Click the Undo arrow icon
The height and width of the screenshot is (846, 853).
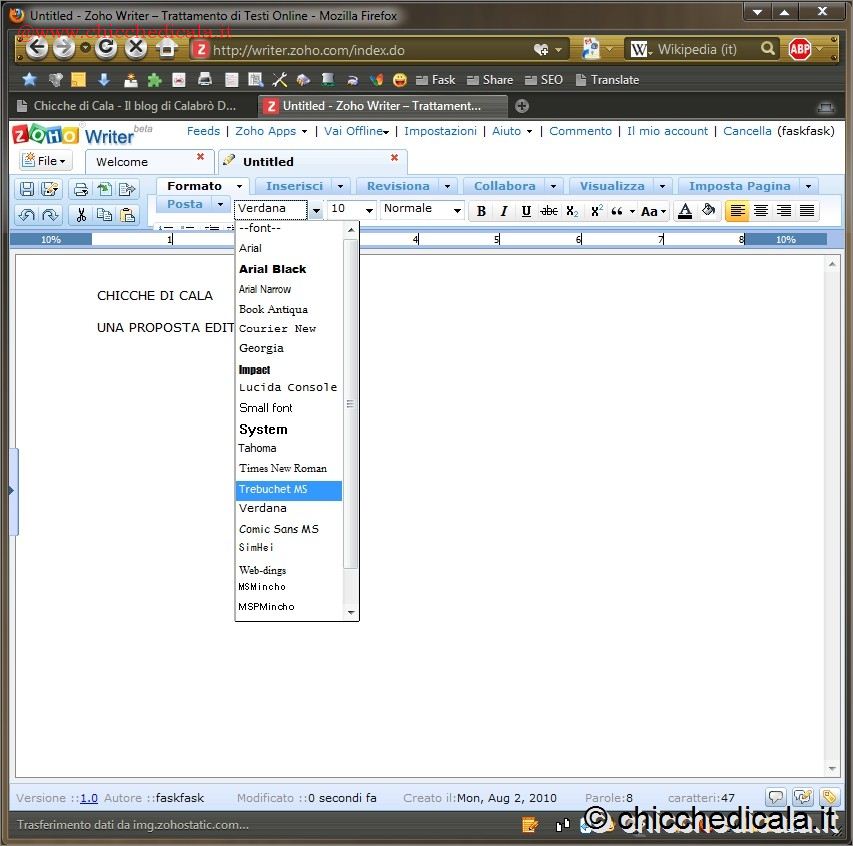[x=27, y=214]
